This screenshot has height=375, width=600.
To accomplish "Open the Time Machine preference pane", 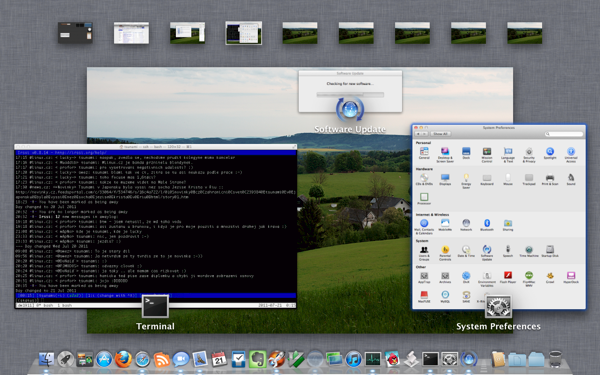I will click(x=529, y=251).
